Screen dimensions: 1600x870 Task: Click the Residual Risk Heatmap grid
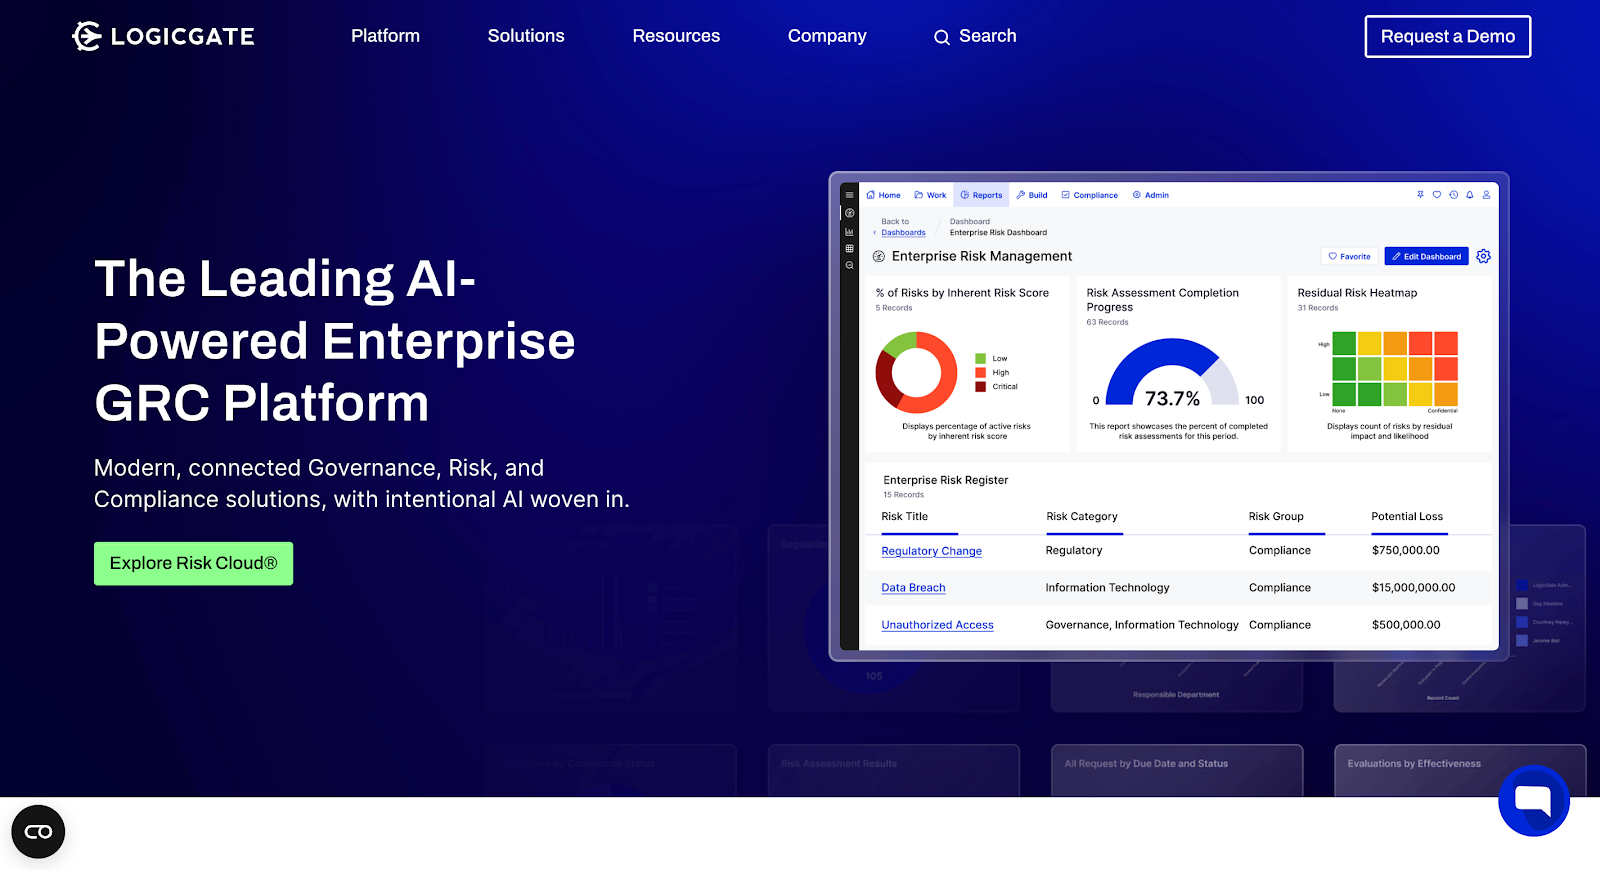[1395, 369]
